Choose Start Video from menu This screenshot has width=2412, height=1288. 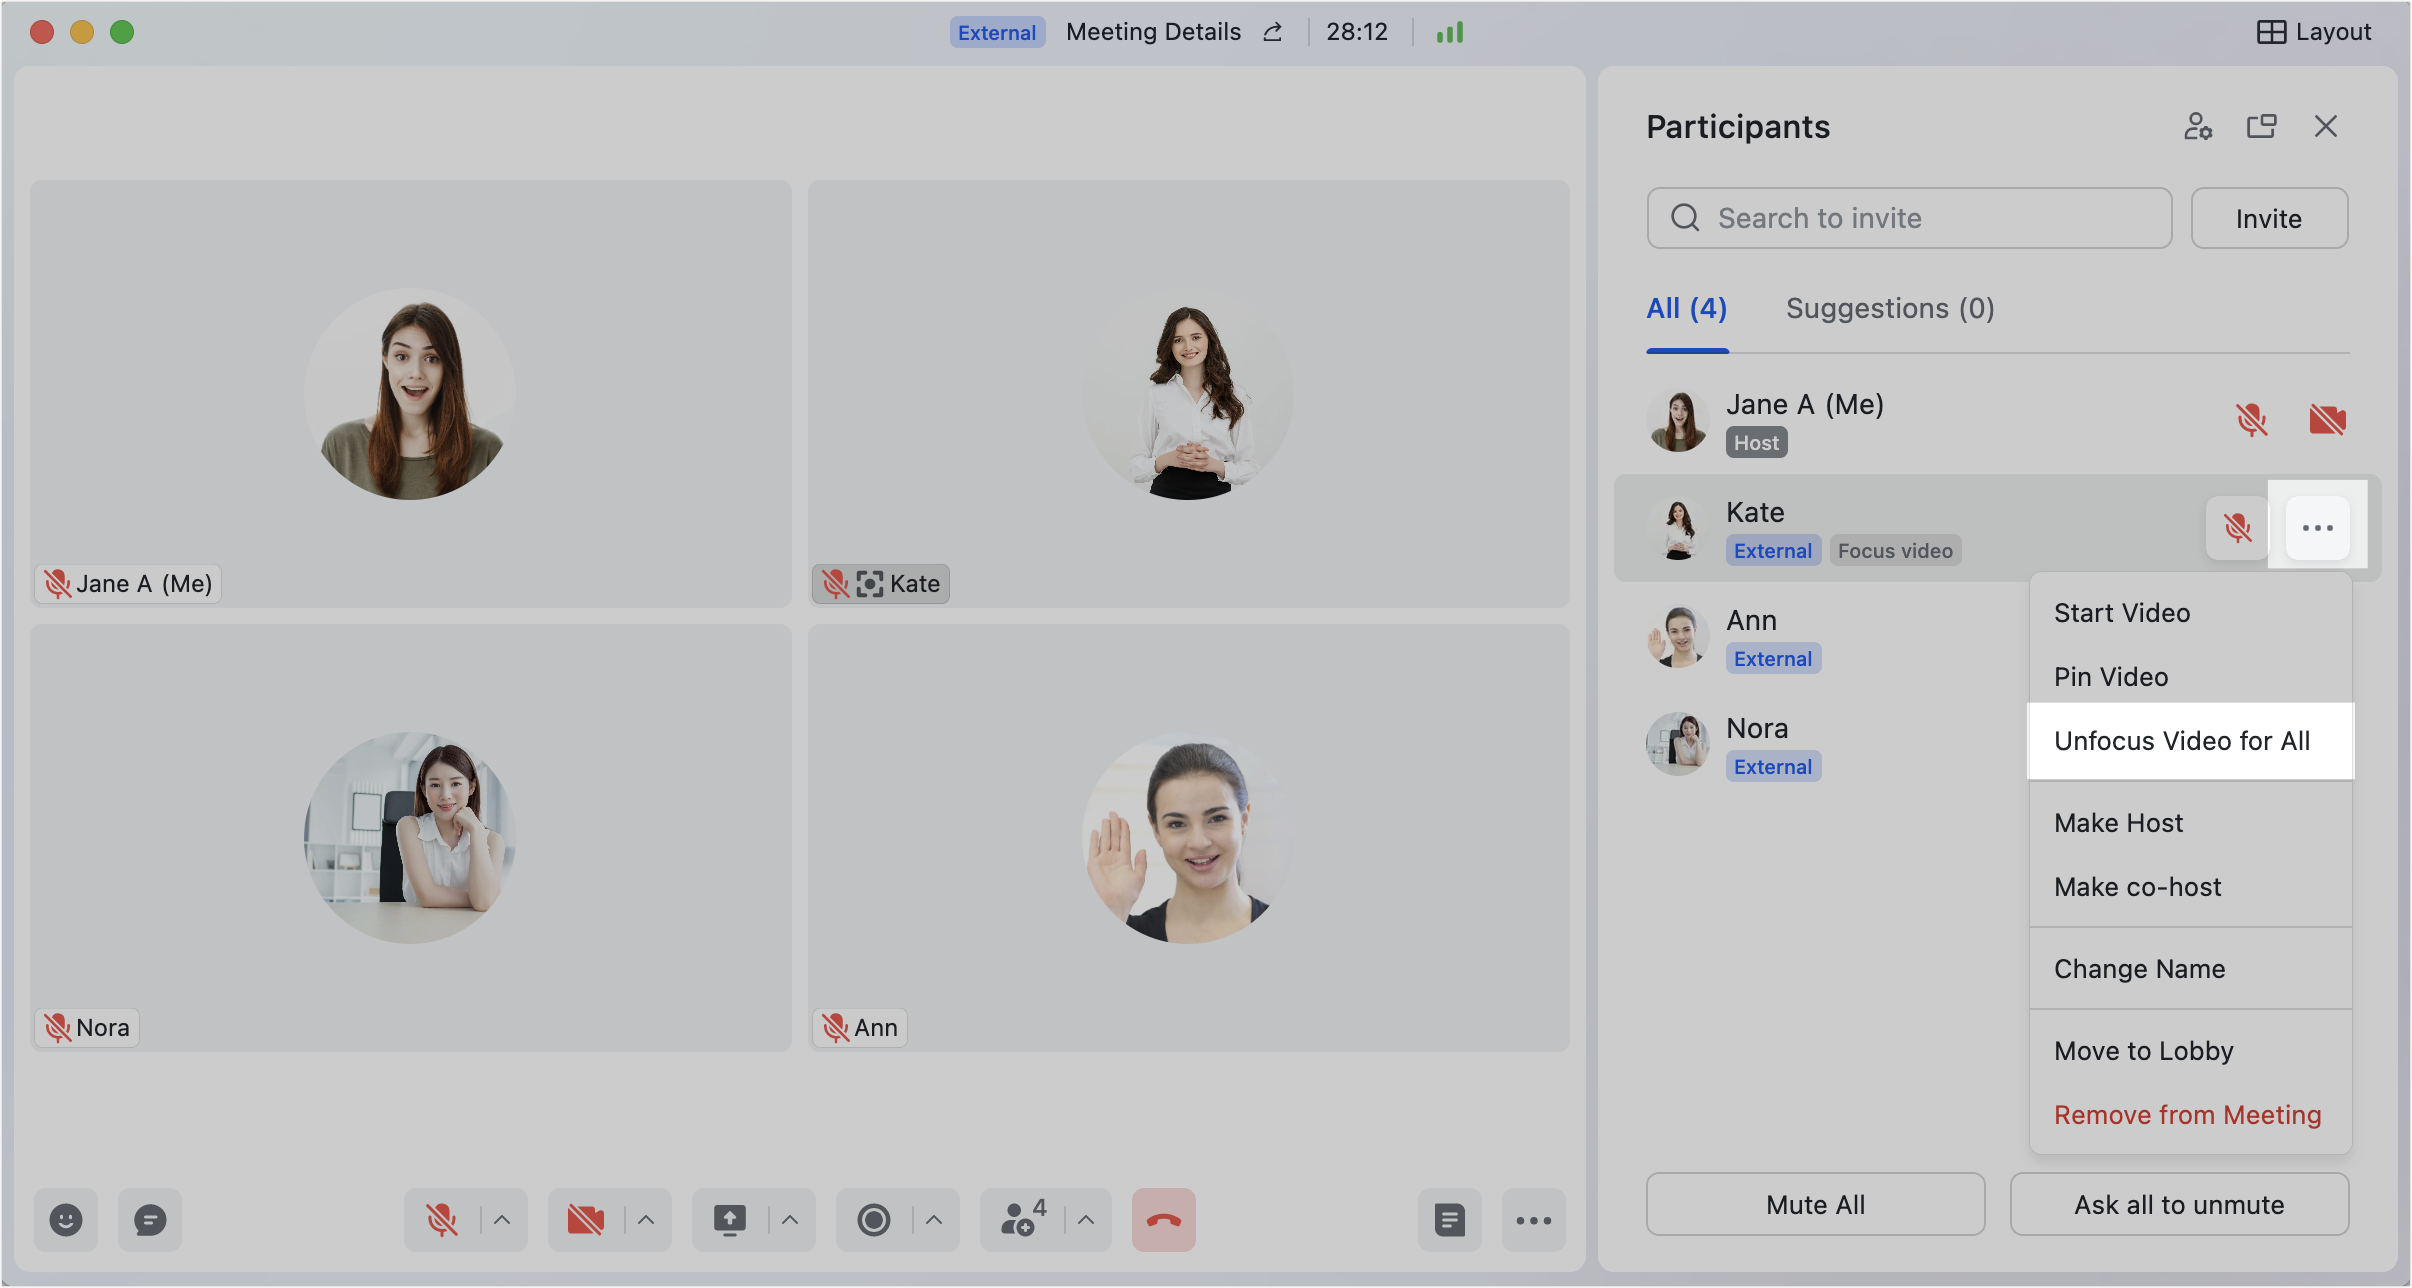tap(2190, 613)
